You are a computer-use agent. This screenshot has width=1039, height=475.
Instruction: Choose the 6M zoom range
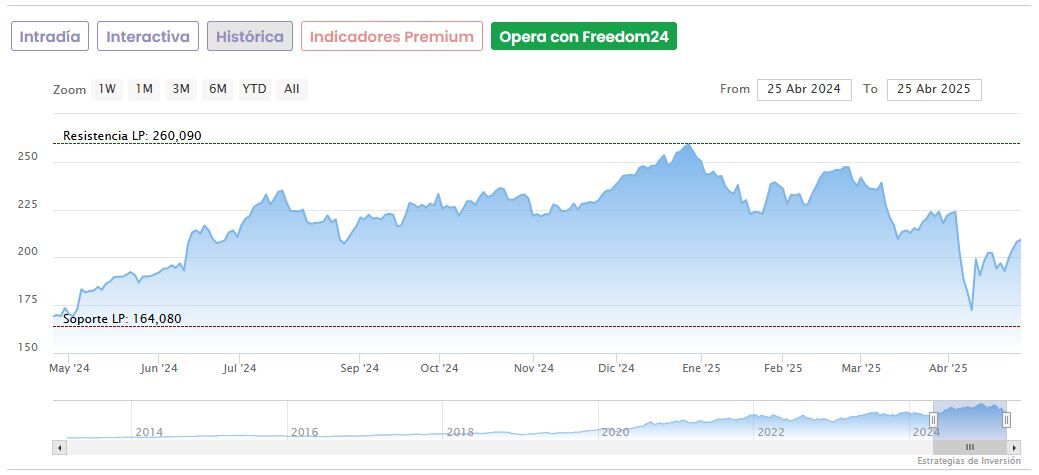click(x=217, y=89)
